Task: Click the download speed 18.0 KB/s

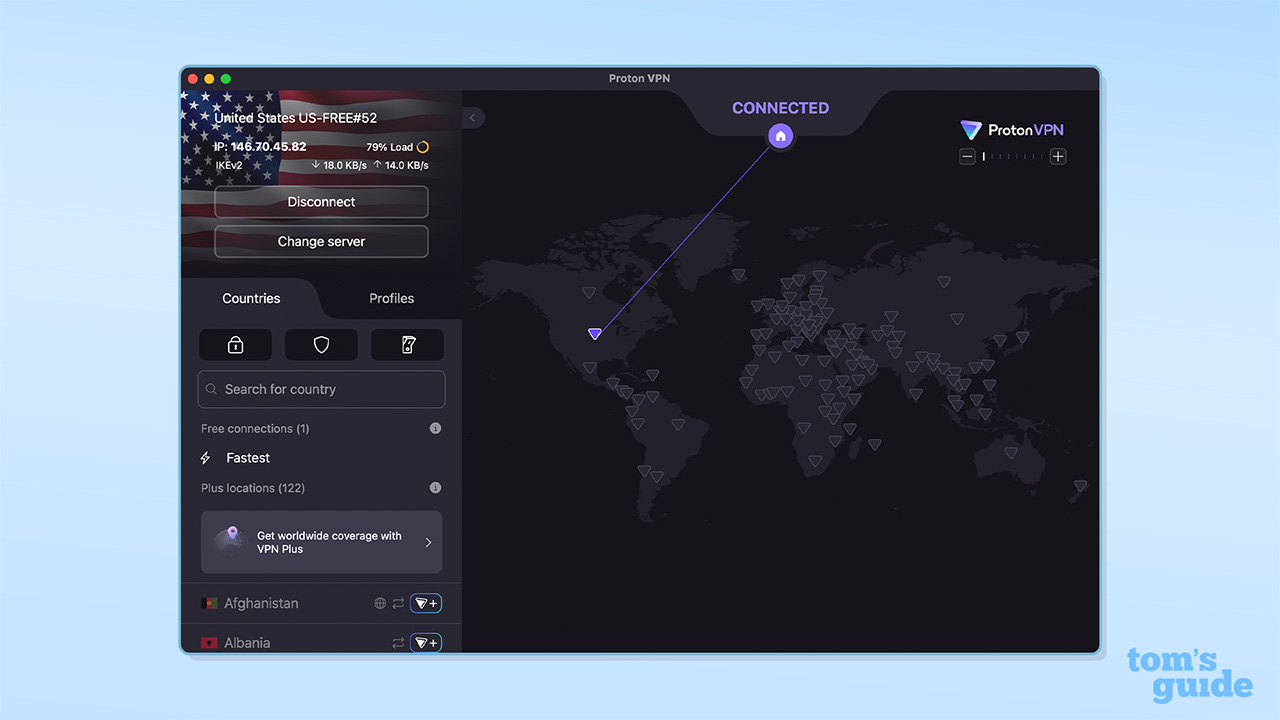Action: click(340, 165)
